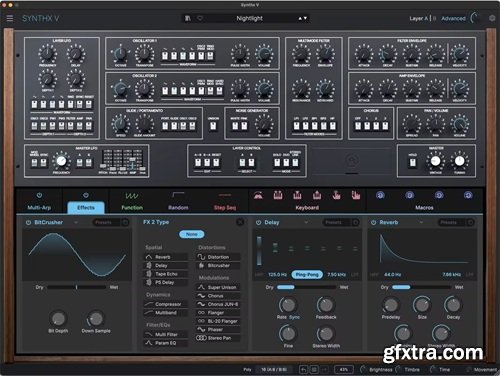The height and width of the screenshot is (376, 500).
Task: Toggle the Unison switch
Action: 213,126
